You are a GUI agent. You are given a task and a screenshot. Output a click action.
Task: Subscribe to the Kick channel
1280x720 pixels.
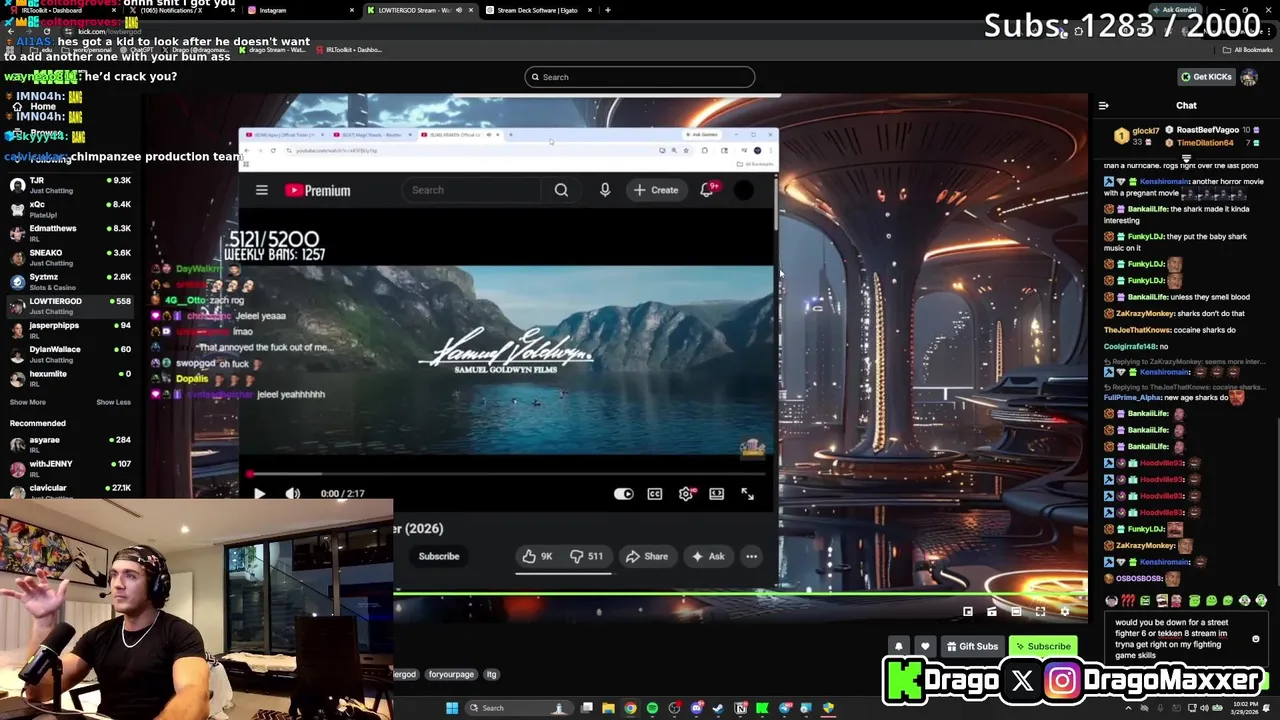1042,646
